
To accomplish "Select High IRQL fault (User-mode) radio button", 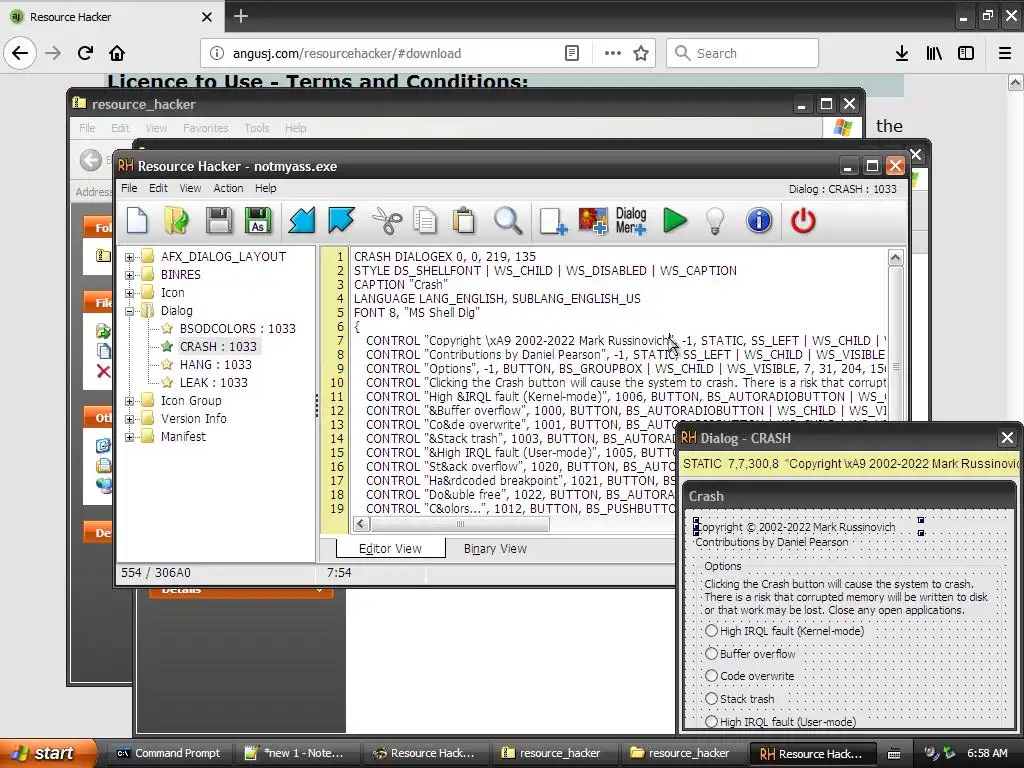I will point(711,721).
